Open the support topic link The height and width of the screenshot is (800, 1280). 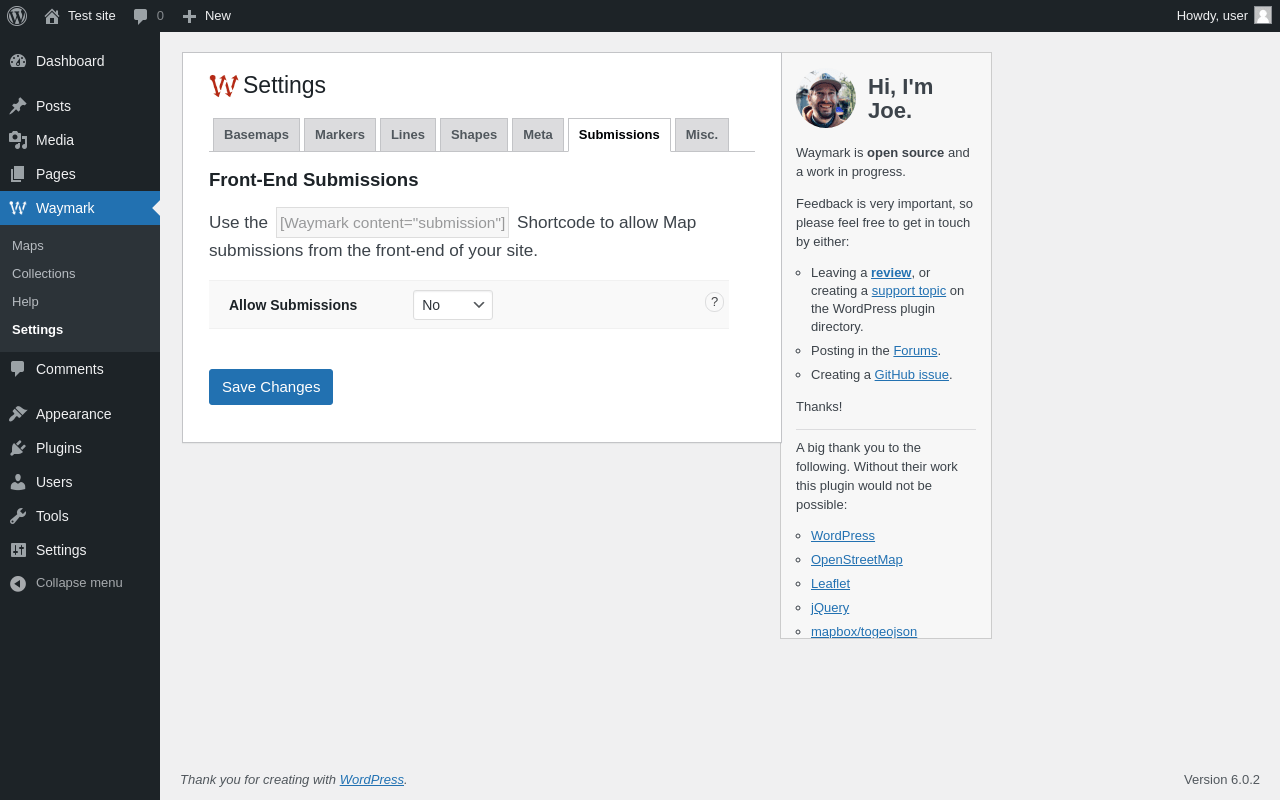pyautogui.click(x=909, y=291)
